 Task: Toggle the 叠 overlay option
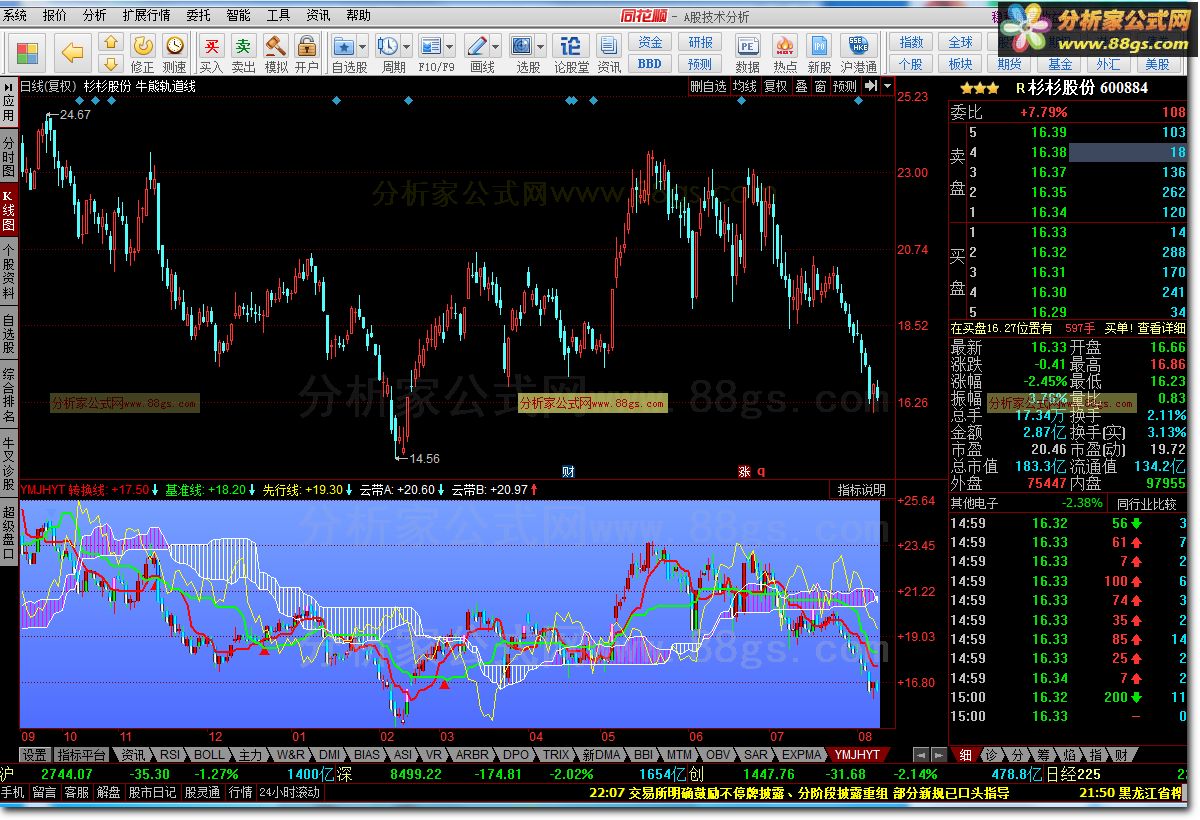tap(802, 86)
